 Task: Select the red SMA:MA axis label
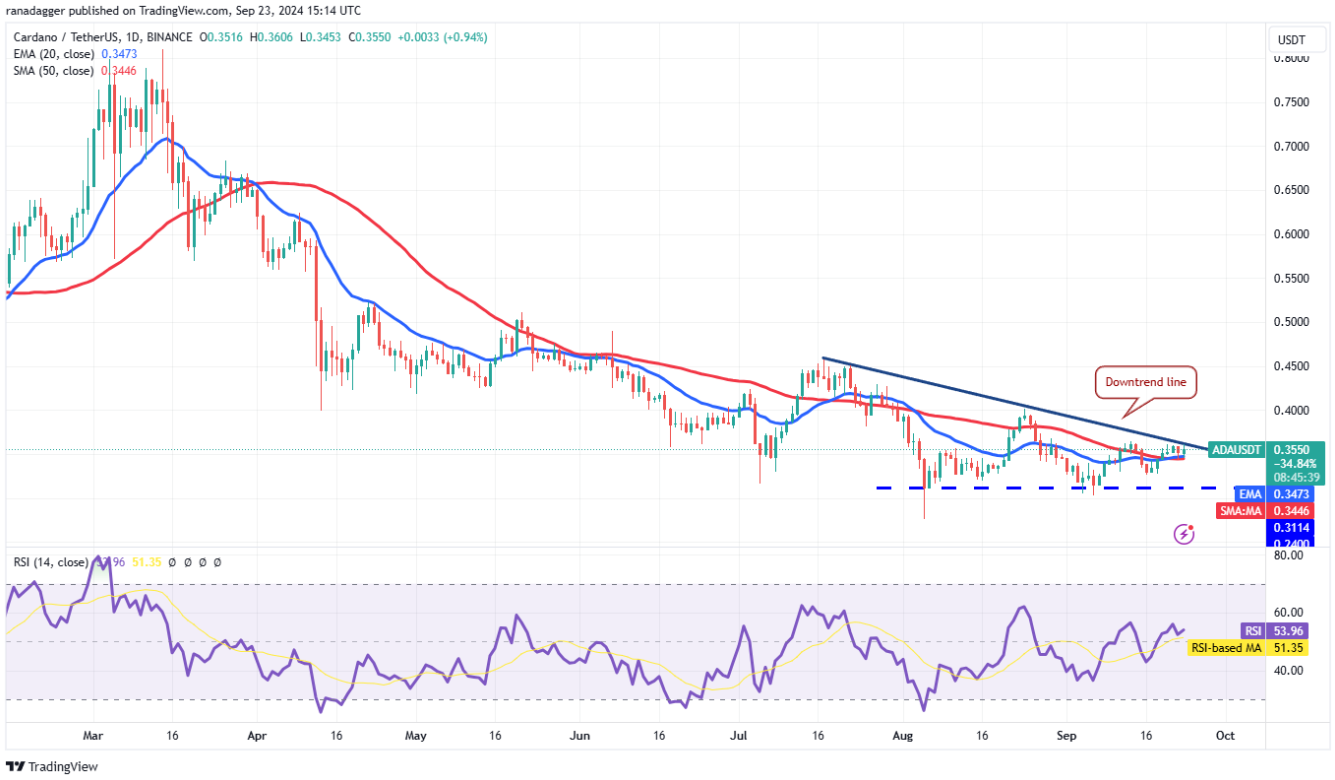tap(1240, 511)
